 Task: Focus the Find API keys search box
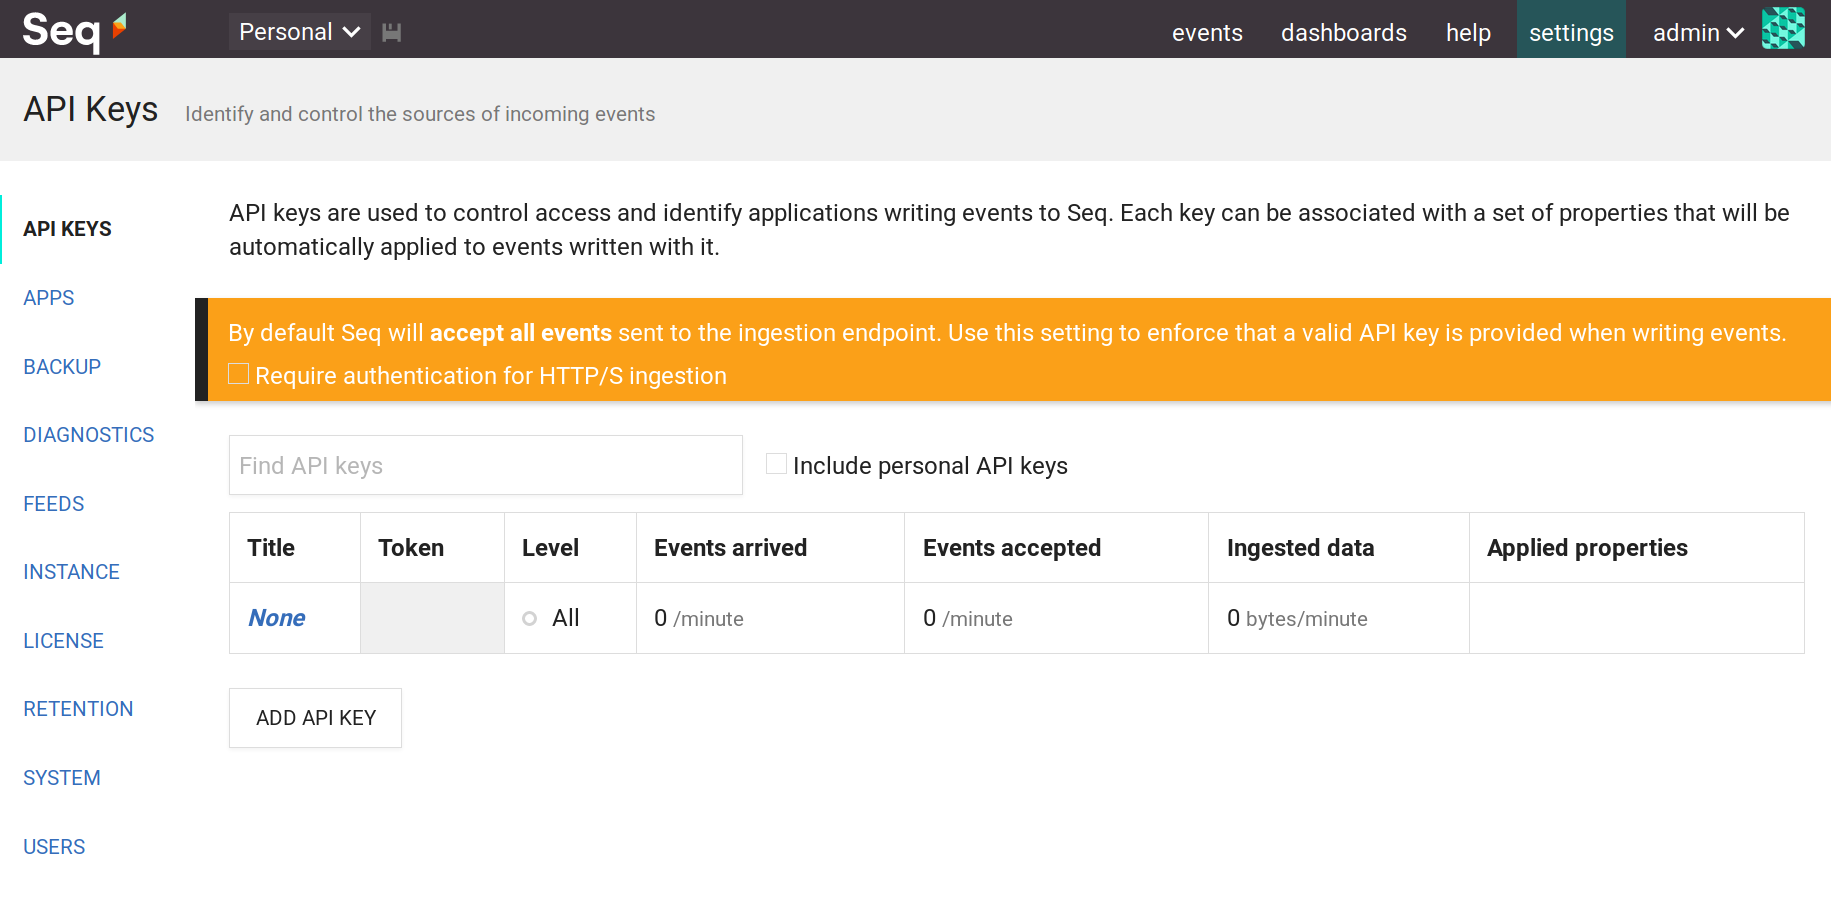tap(486, 465)
